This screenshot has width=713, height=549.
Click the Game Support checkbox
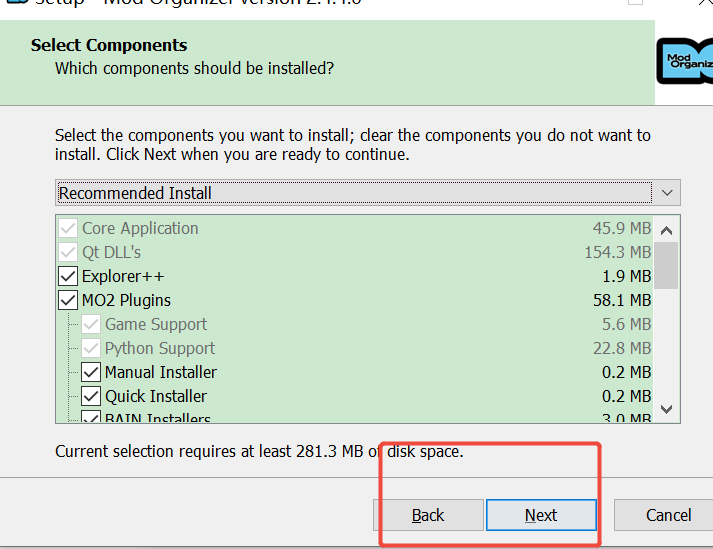(91, 324)
